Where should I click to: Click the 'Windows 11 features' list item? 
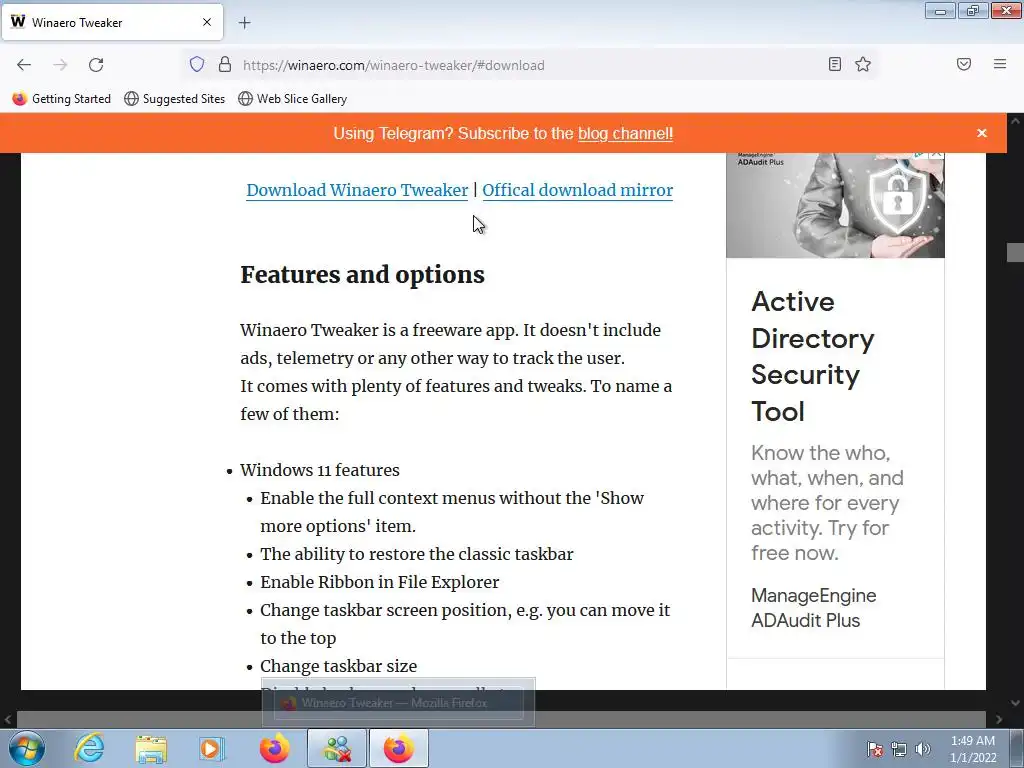coord(319,470)
